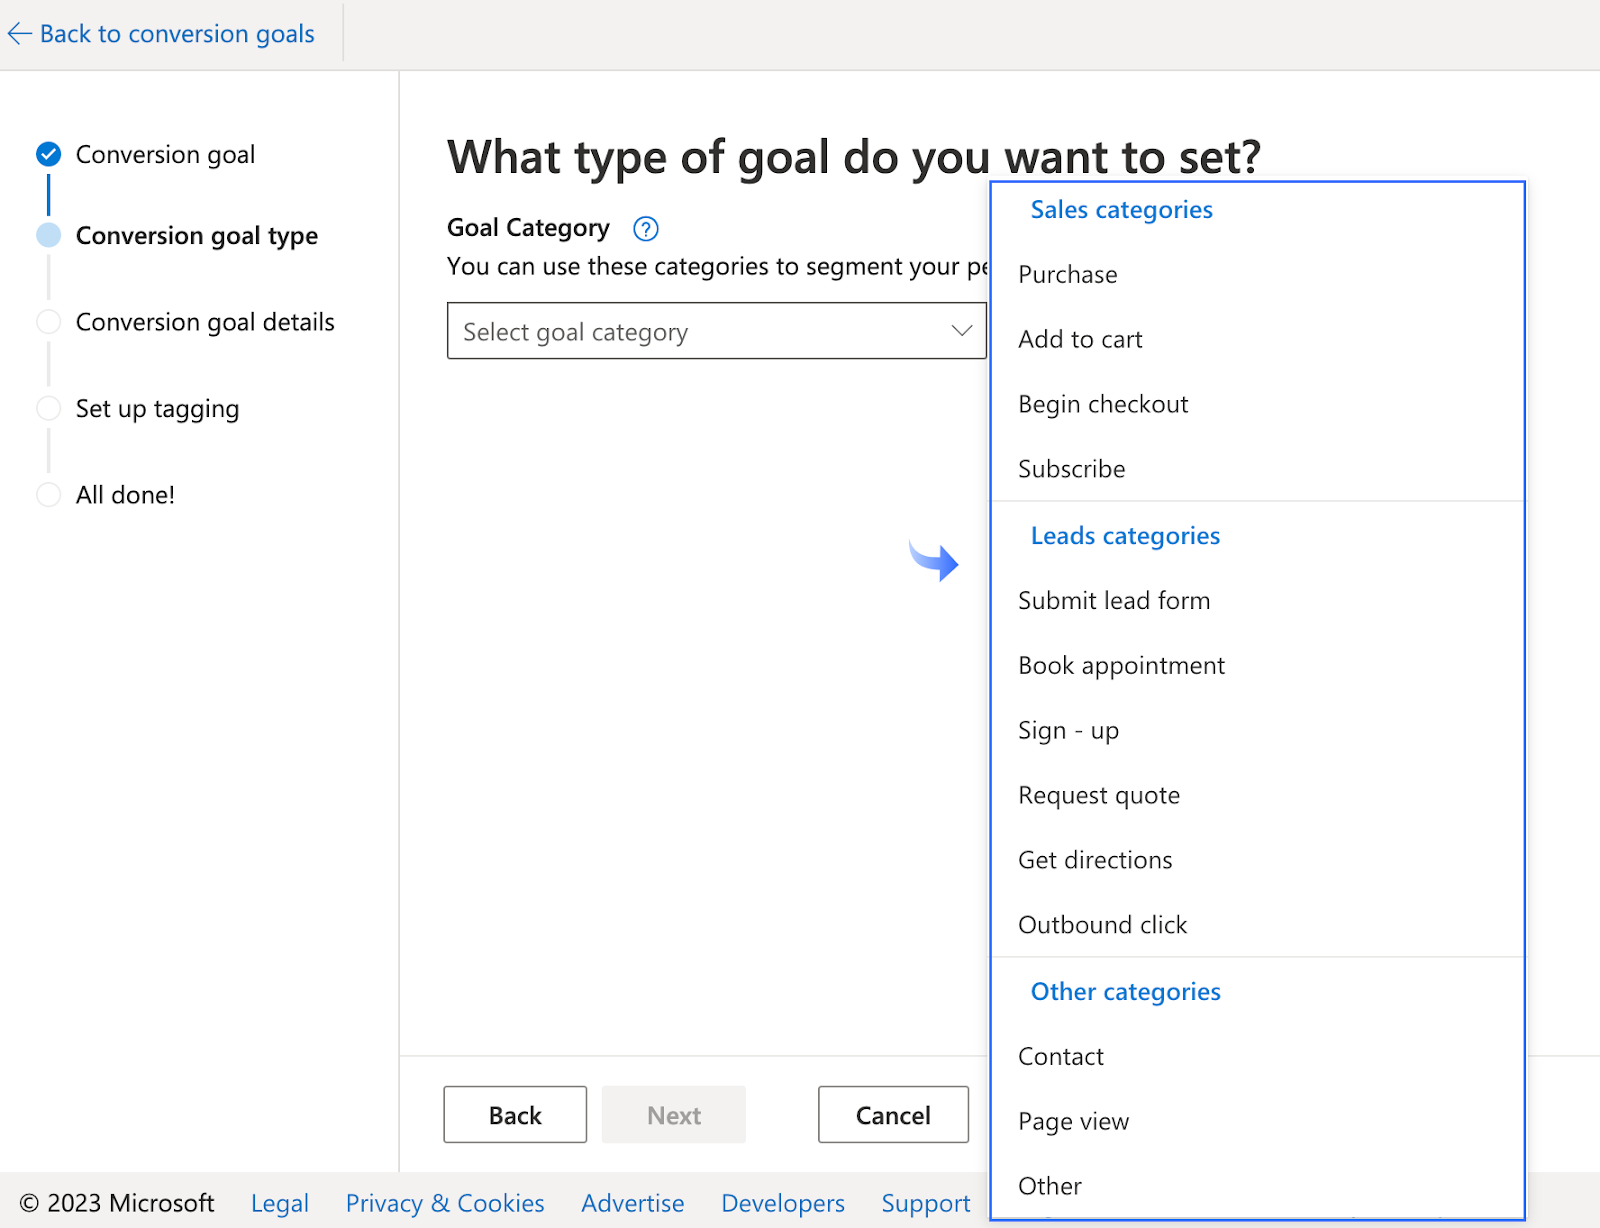1600x1228 pixels.
Task: Open the Privacy & Cookies footer link
Action: (x=445, y=1203)
